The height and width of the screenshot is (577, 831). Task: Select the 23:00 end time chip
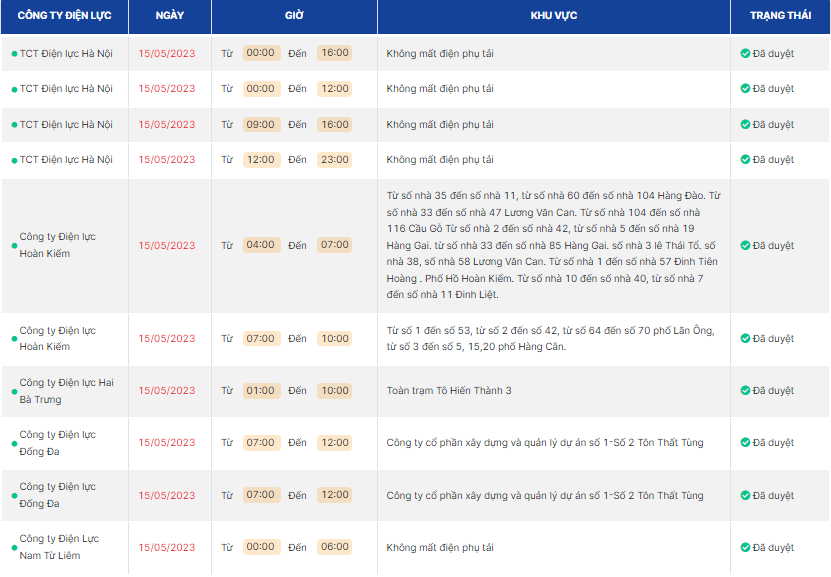334,159
